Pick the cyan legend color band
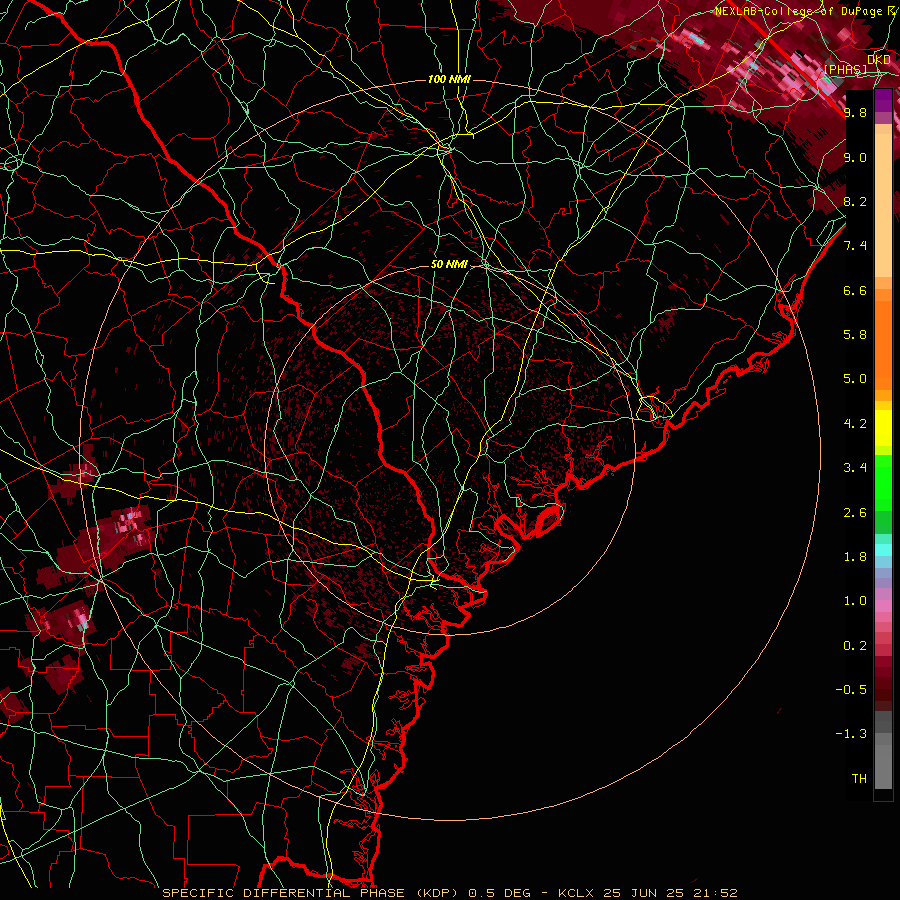 point(883,550)
